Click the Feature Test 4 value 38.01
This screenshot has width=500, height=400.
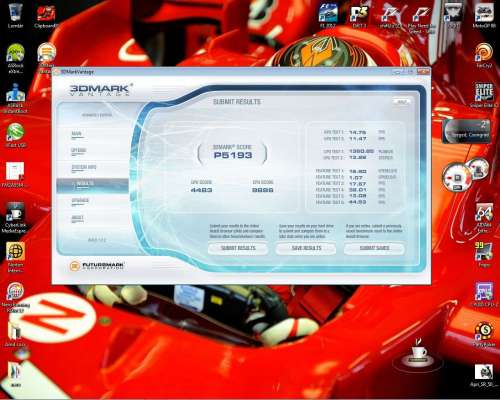coord(357,190)
